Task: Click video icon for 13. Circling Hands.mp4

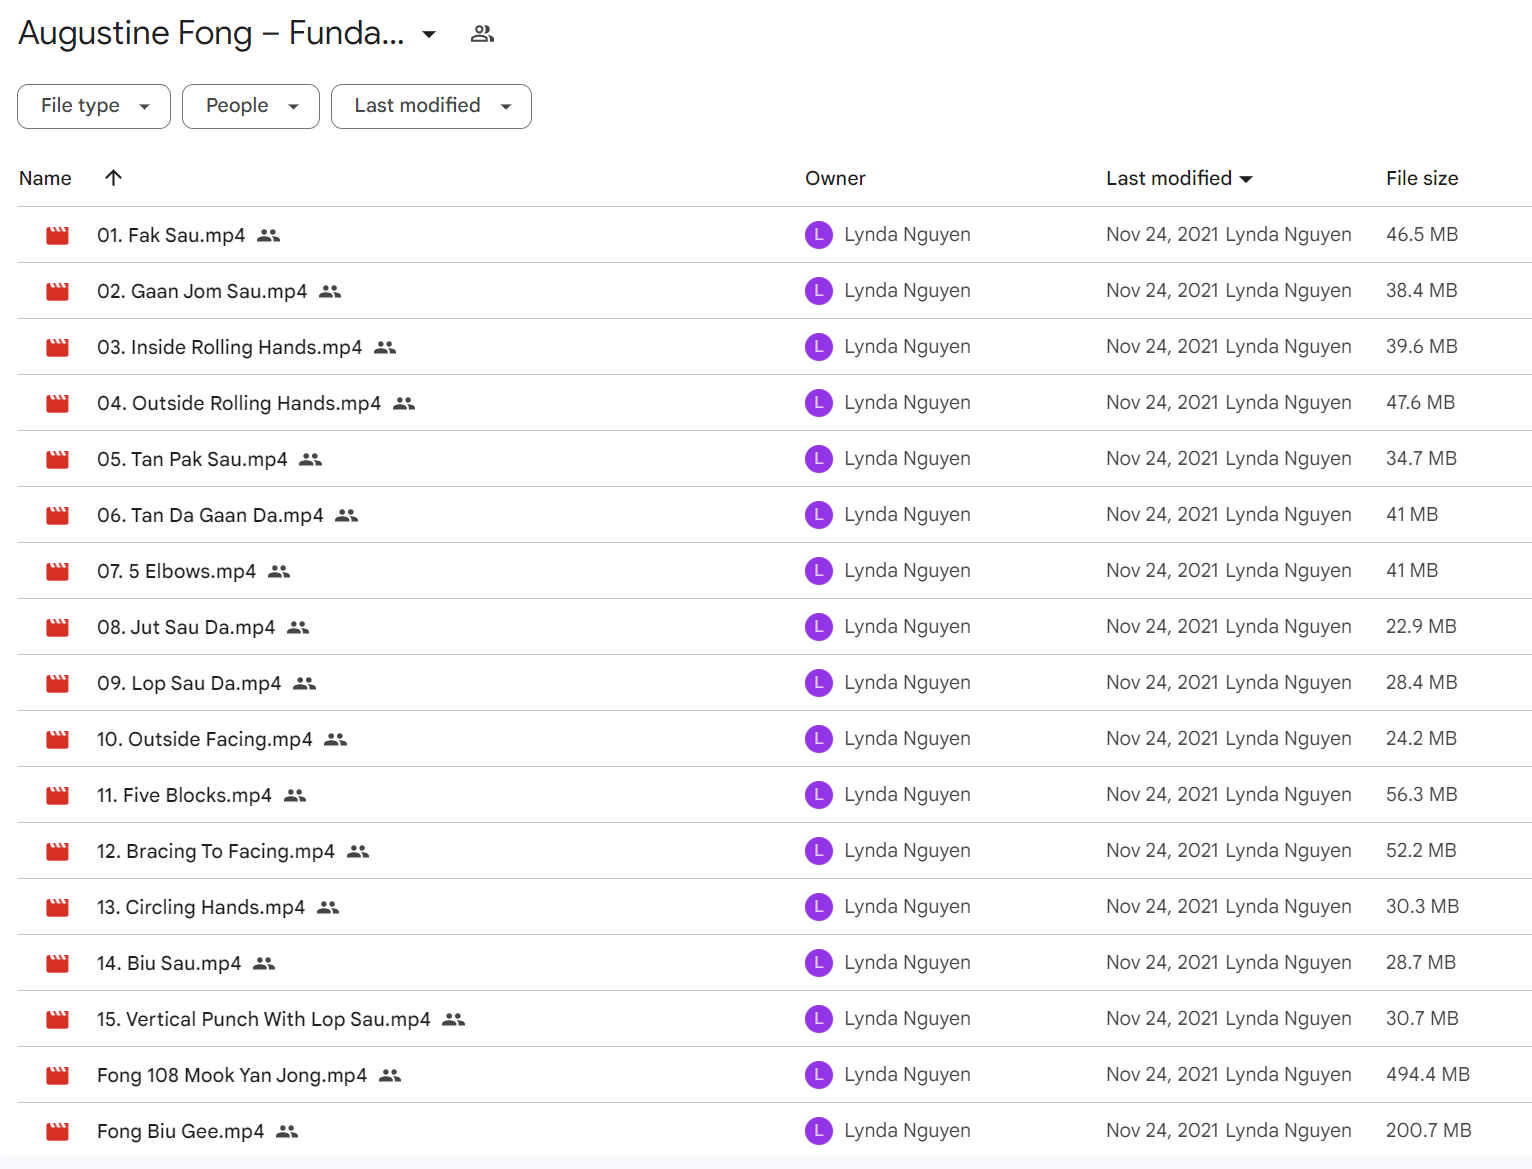Action: point(58,907)
